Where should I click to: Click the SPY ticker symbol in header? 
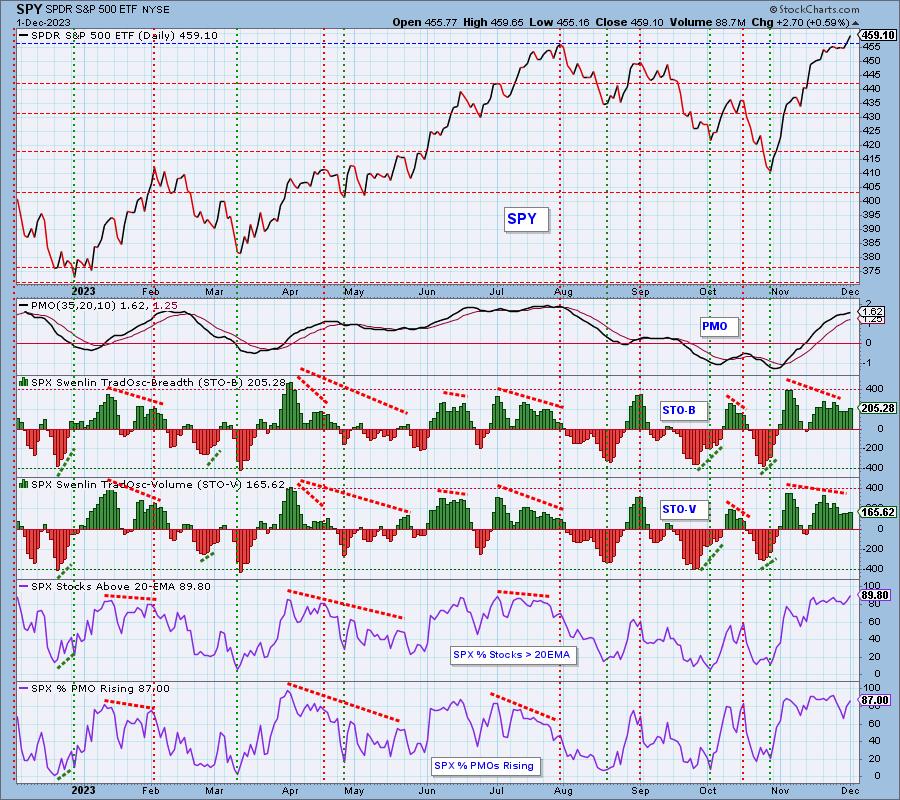[x=29, y=9]
